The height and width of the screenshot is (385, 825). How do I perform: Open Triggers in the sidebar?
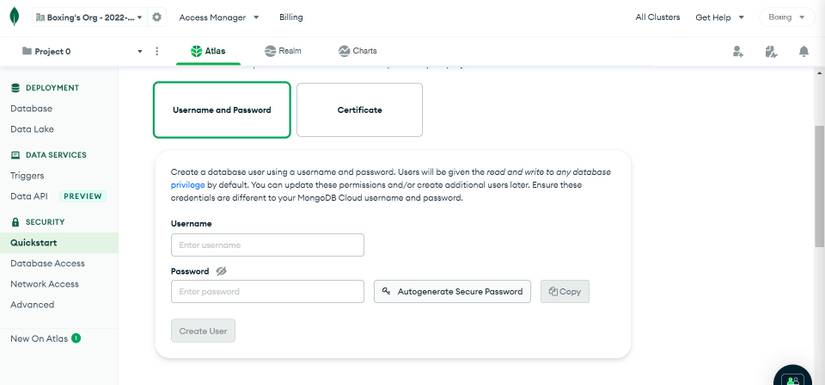27,176
